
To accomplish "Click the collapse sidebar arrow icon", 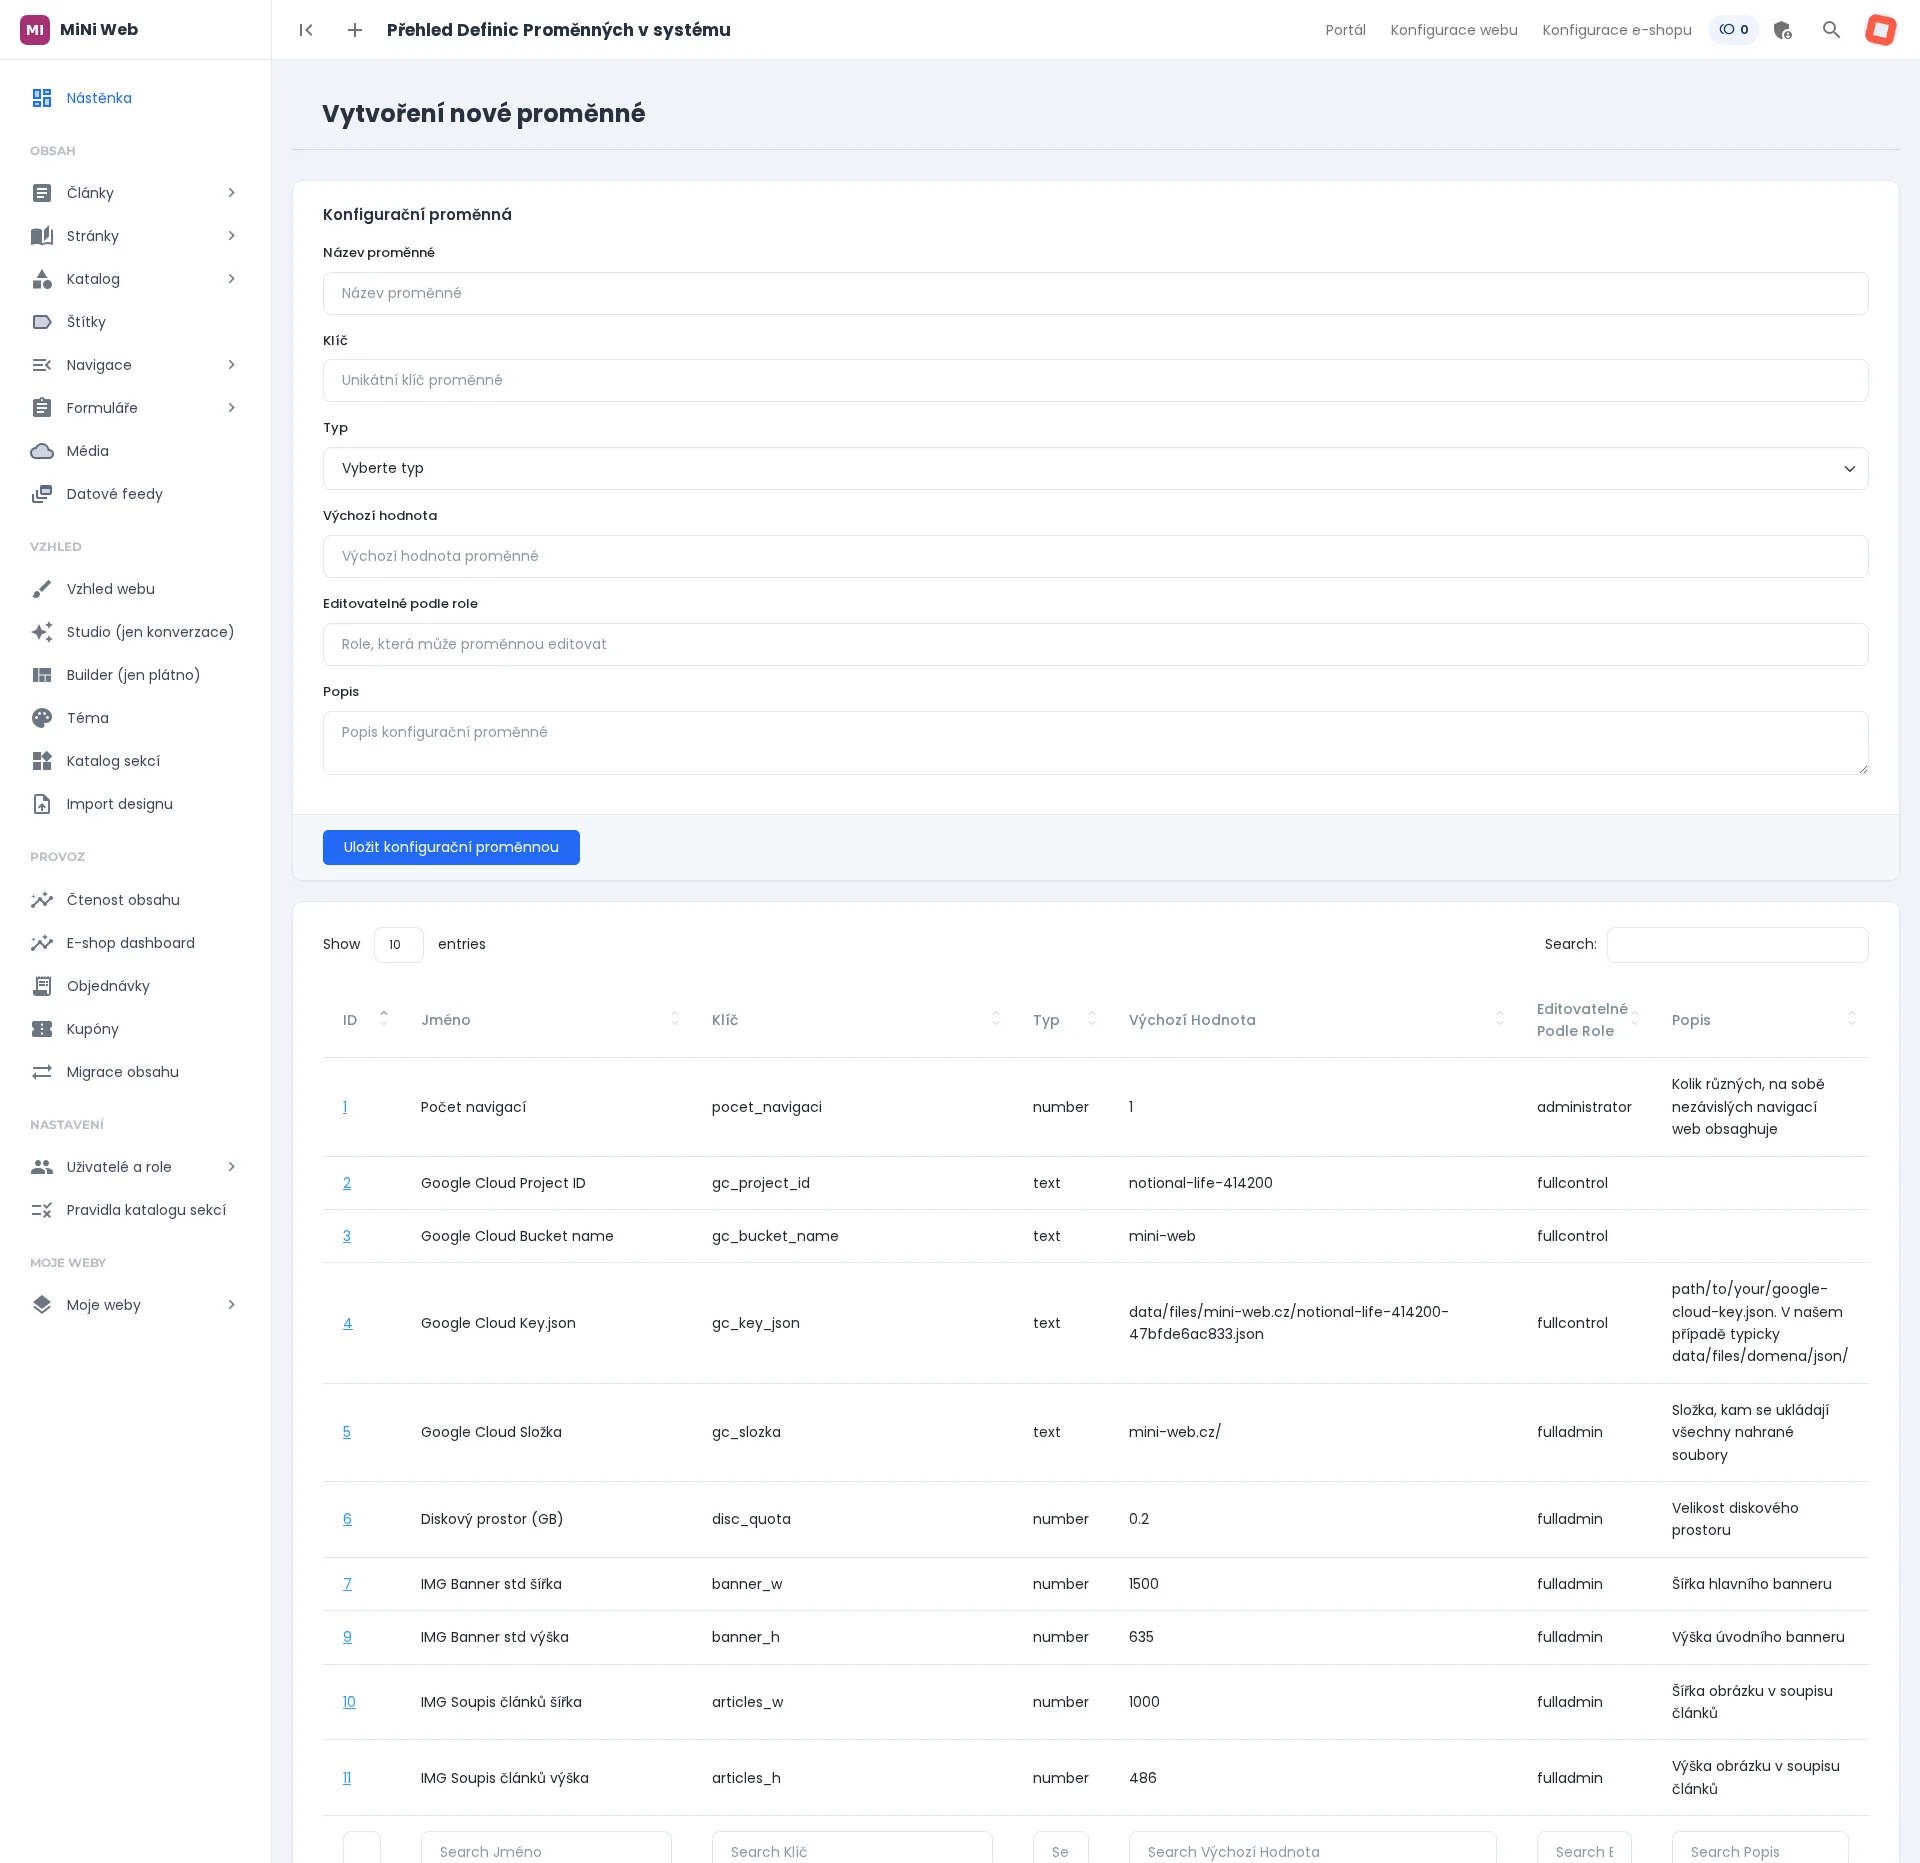I will click(x=306, y=30).
